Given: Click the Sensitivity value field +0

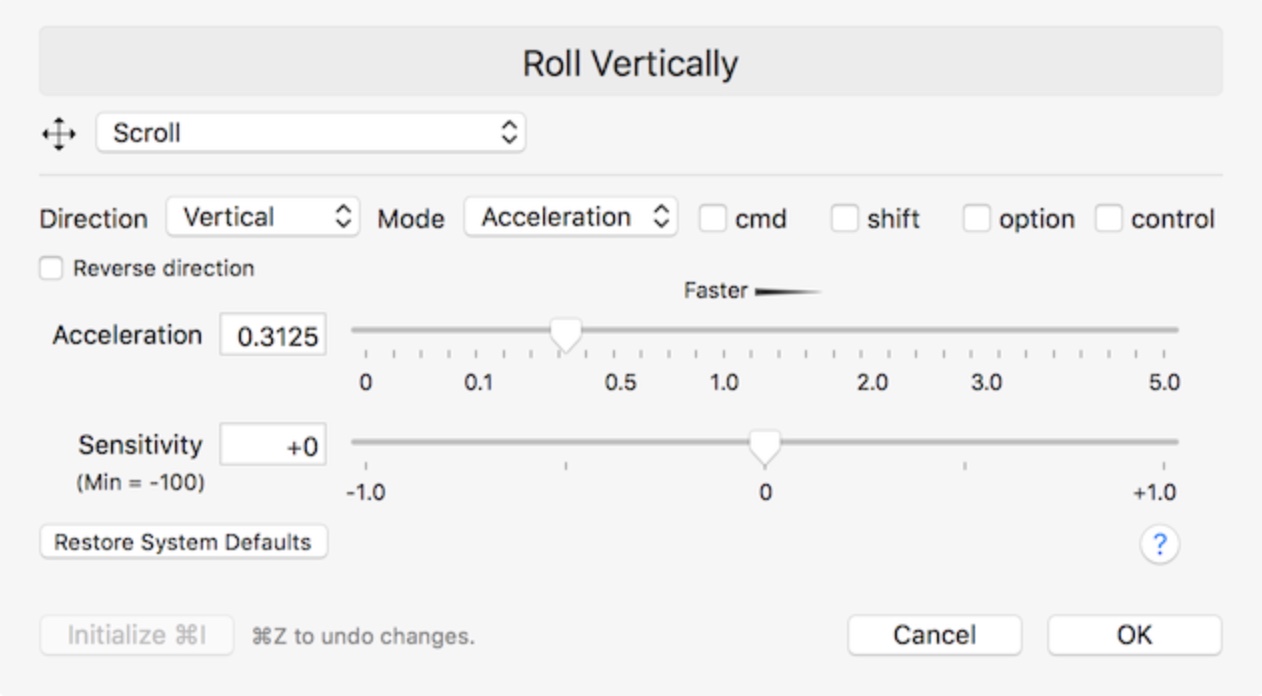Looking at the screenshot, I should tap(273, 446).
